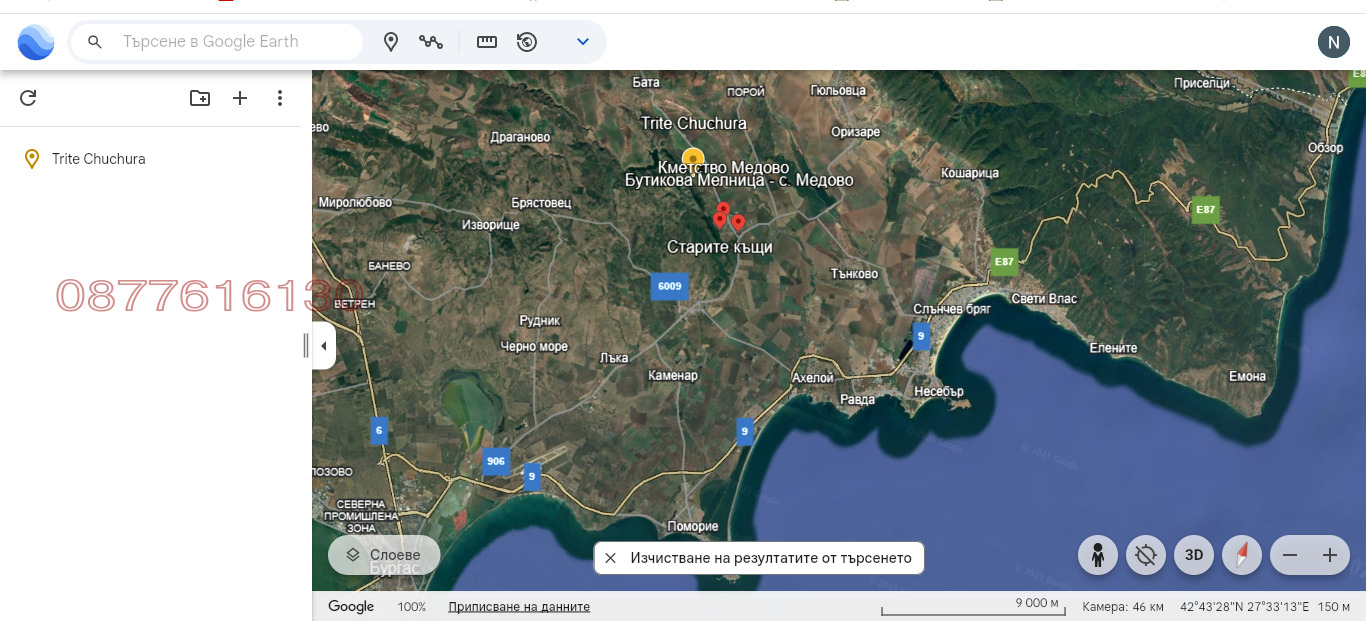Open the N profile account menu
1366x621 pixels.
1333,41
